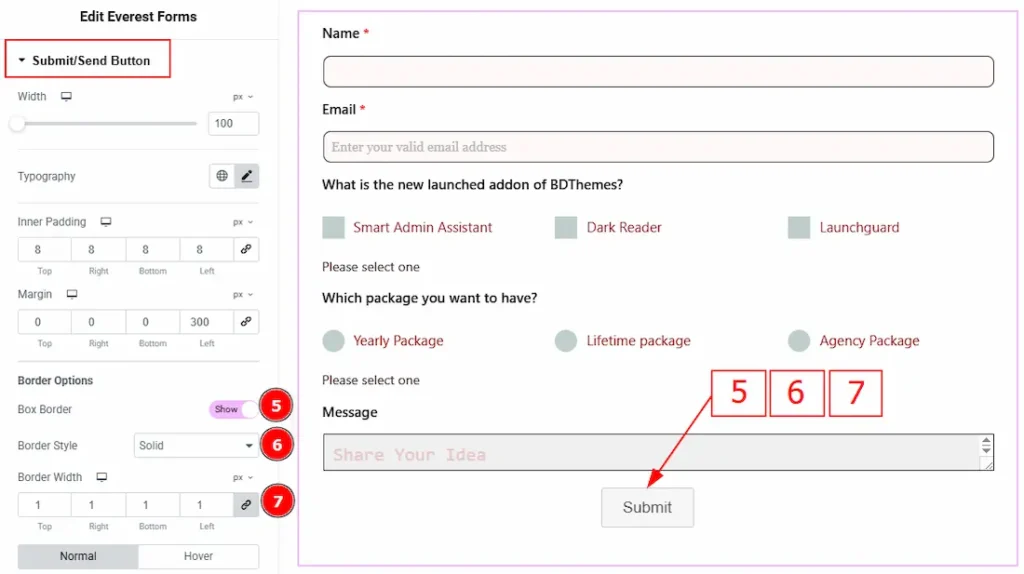Image resolution: width=1024 pixels, height=574 pixels.
Task: Click the Margin responsive device icon
Action: (72, 295)
